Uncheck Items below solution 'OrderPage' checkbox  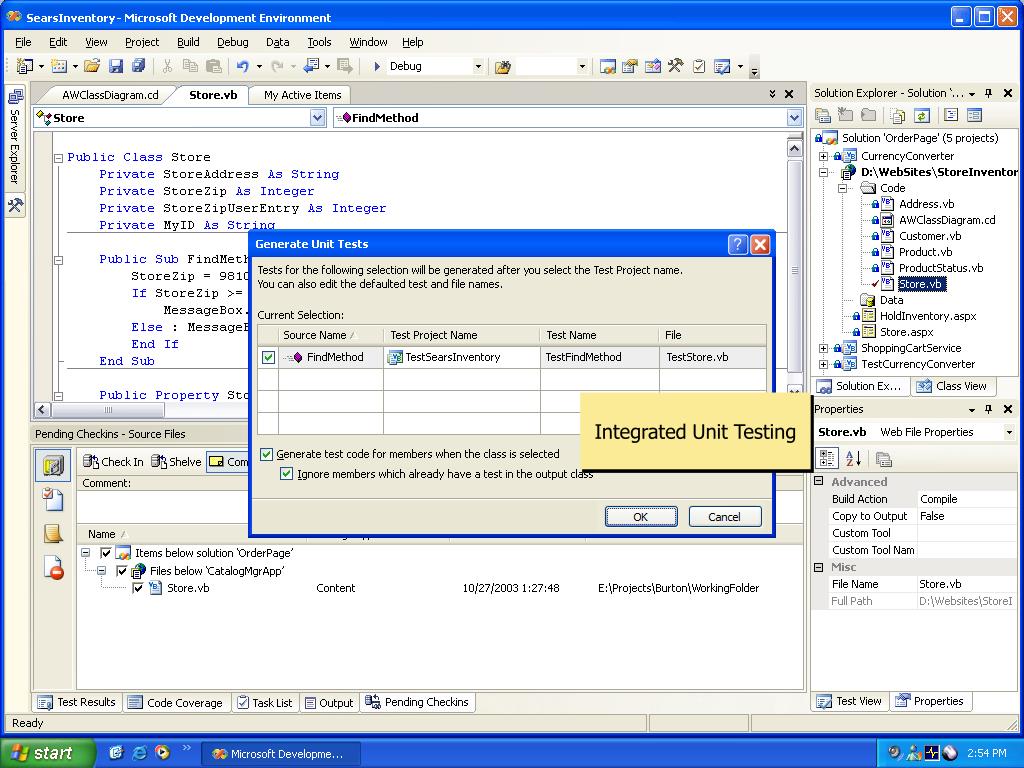click(x=106, y=553)
